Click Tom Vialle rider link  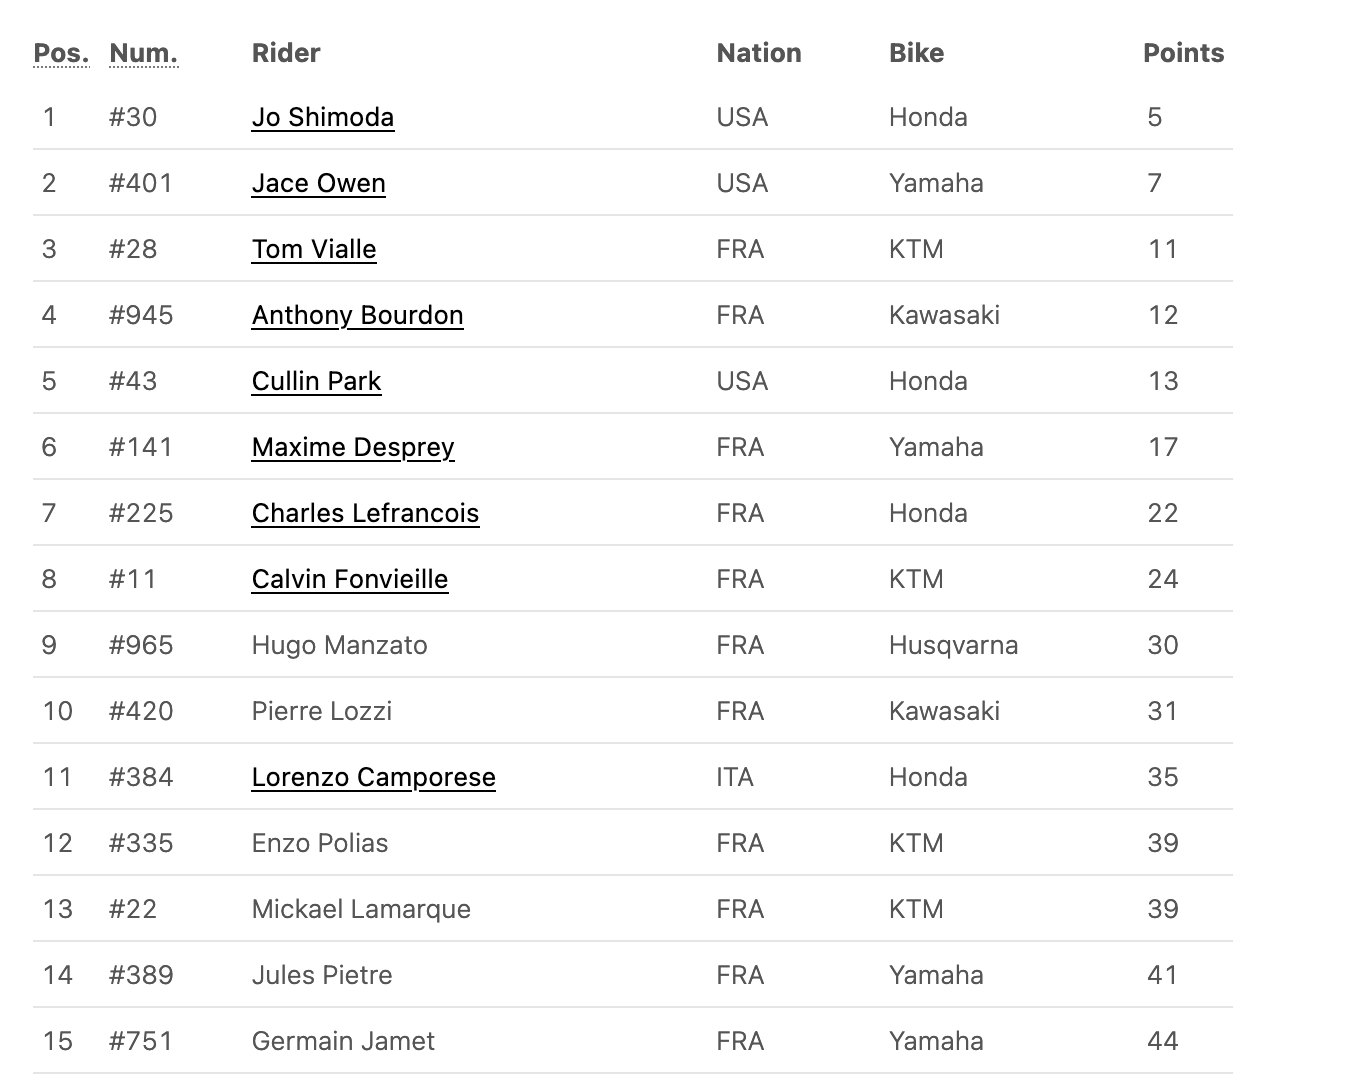tap(314, 249)
